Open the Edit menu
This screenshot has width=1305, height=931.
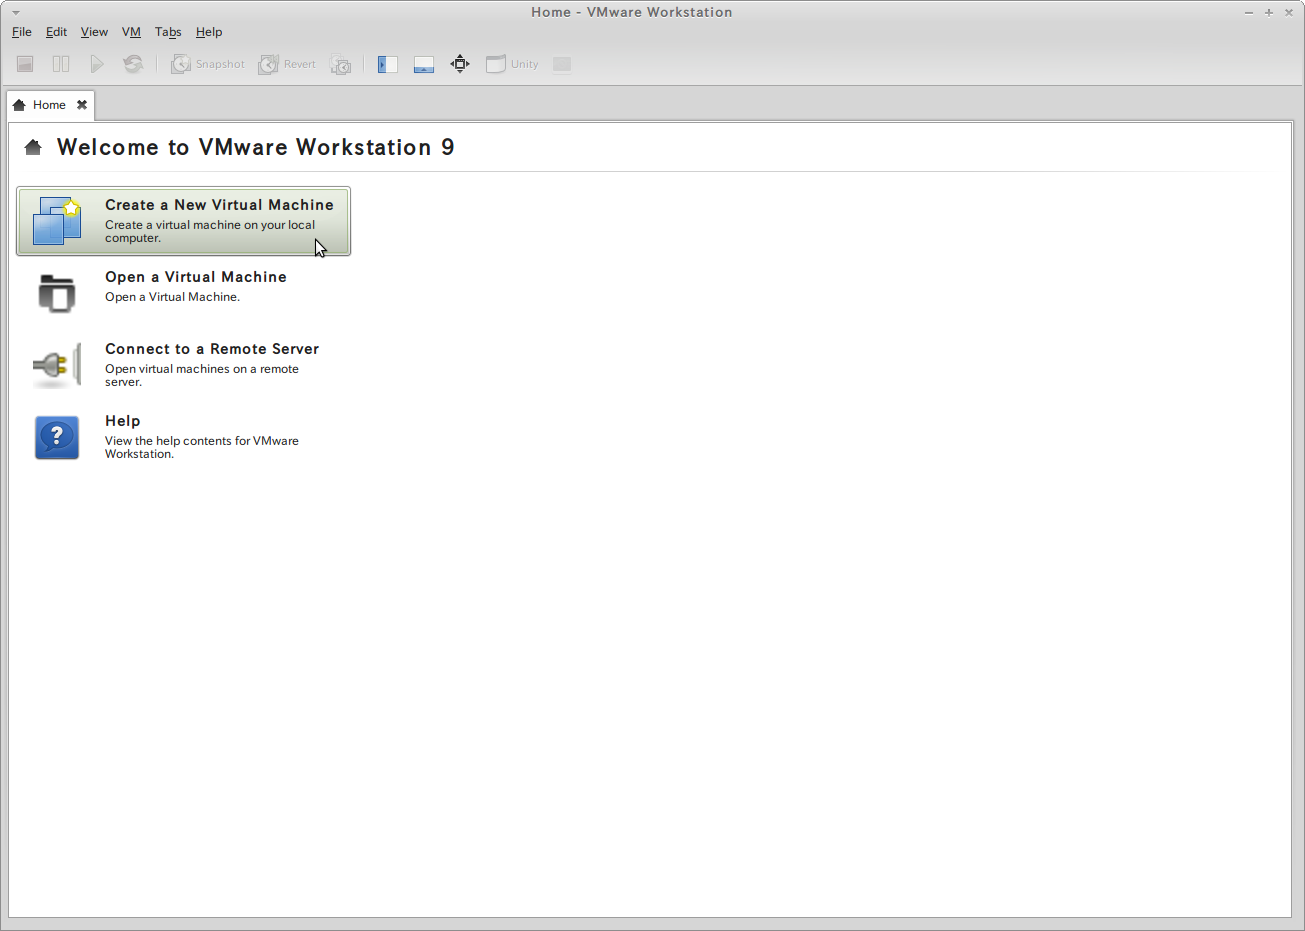56,32
